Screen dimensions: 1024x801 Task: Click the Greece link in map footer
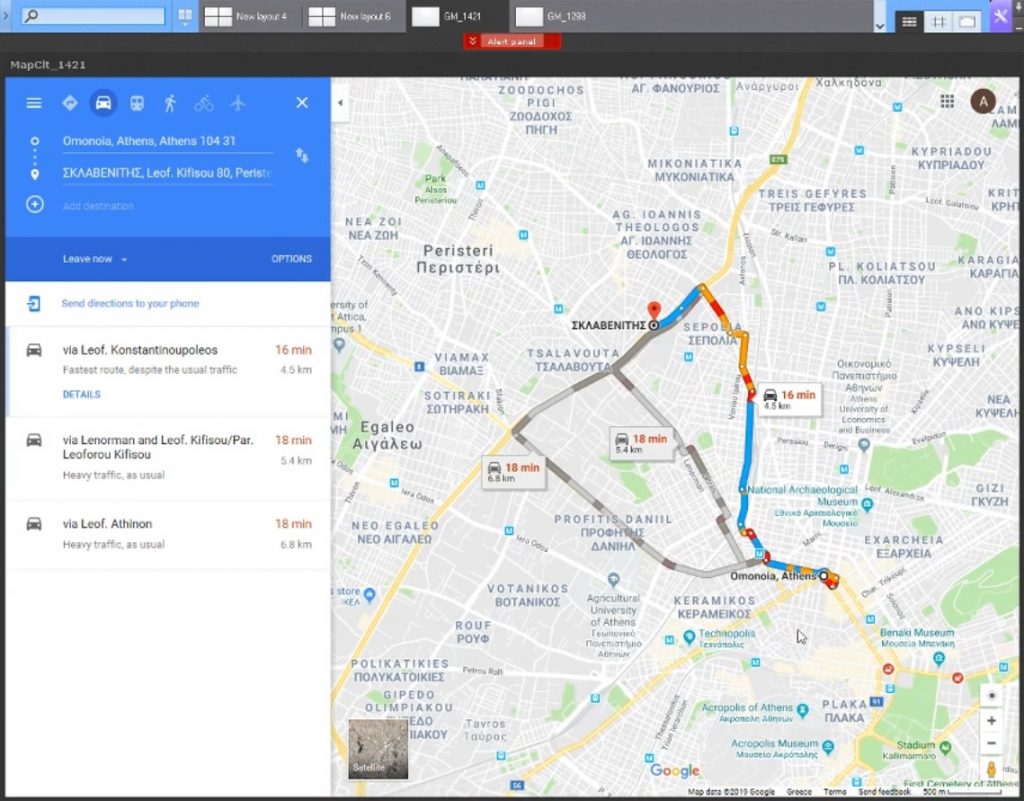[799, 792]
